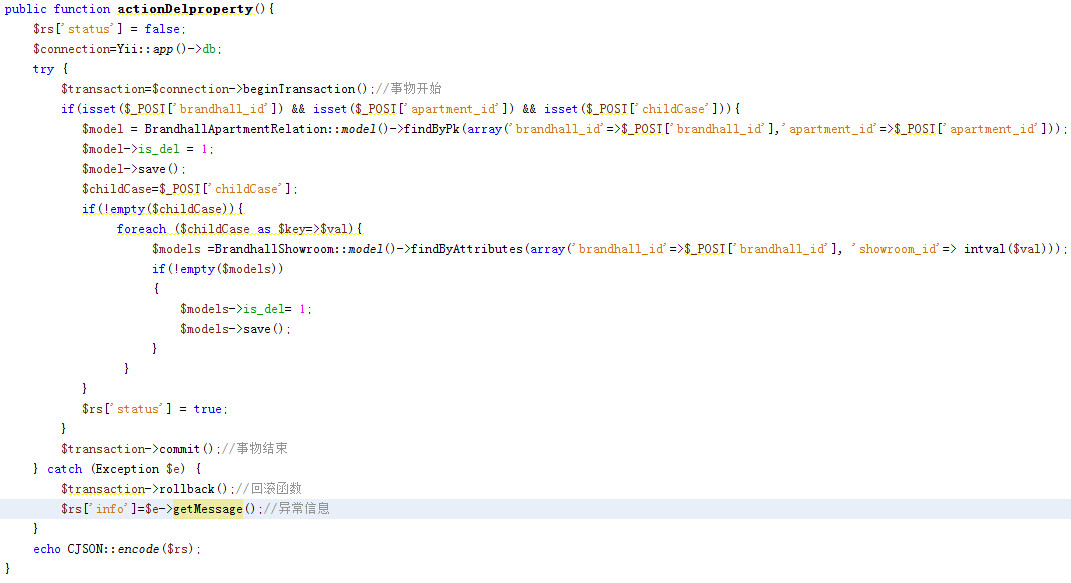
Task: Place cursor on the try keyword
Action: 43,69
